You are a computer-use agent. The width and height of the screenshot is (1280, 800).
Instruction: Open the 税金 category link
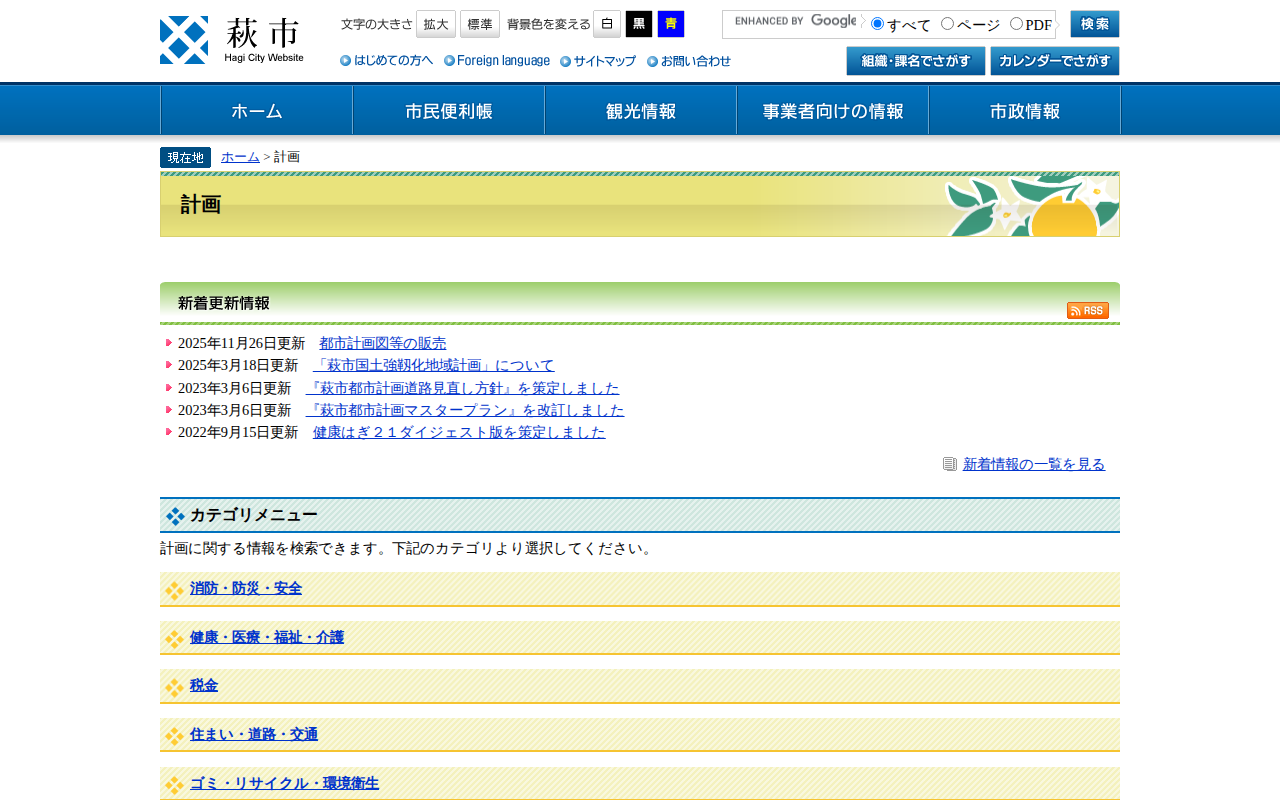tap(204, 685)
